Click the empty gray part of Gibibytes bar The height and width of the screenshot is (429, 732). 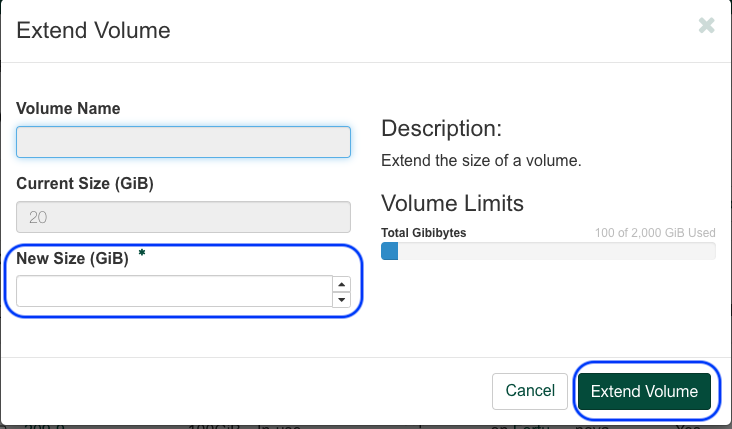(556, 251)
